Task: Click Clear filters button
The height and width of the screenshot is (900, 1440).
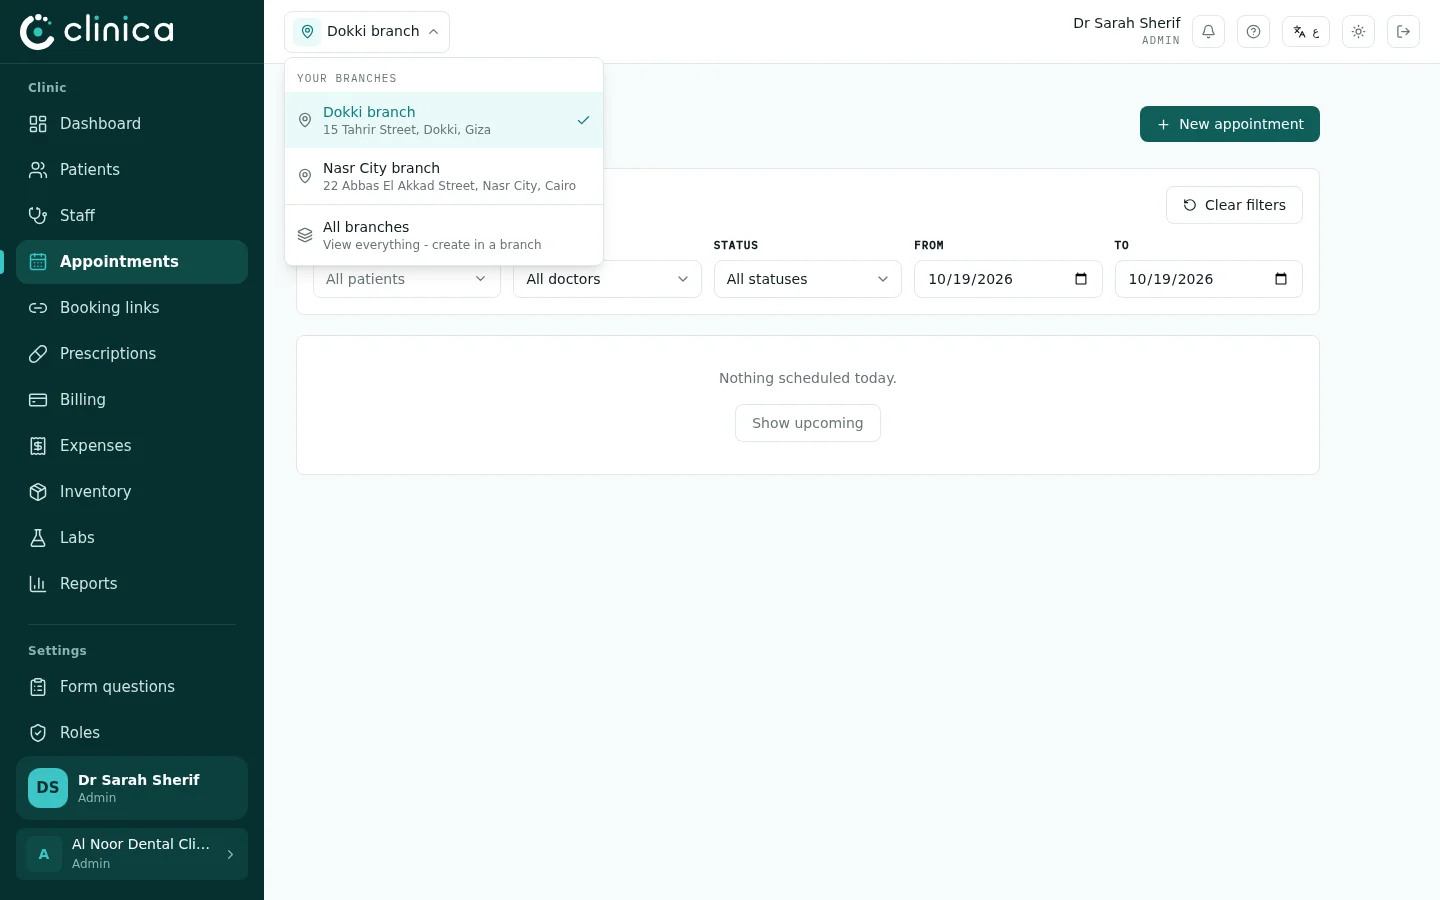Action: point(1234,205)
